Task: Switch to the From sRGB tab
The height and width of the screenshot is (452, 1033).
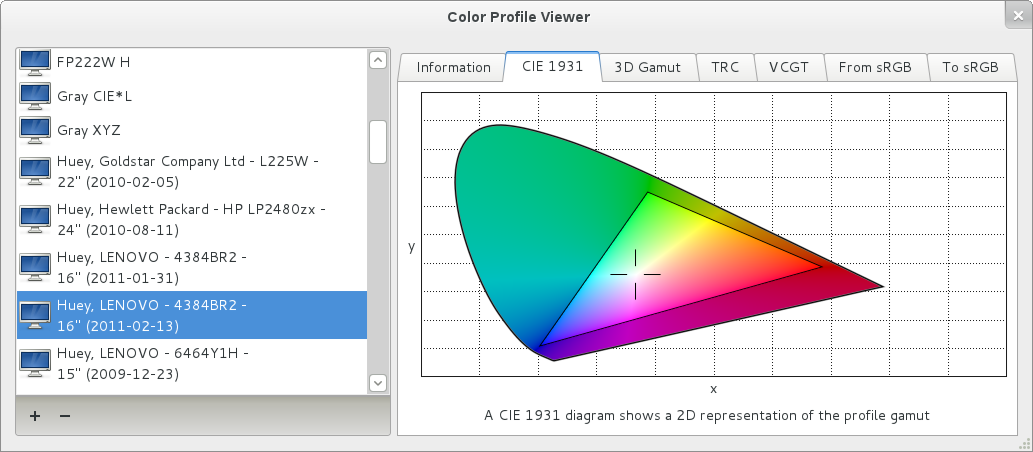Action: 876,67
